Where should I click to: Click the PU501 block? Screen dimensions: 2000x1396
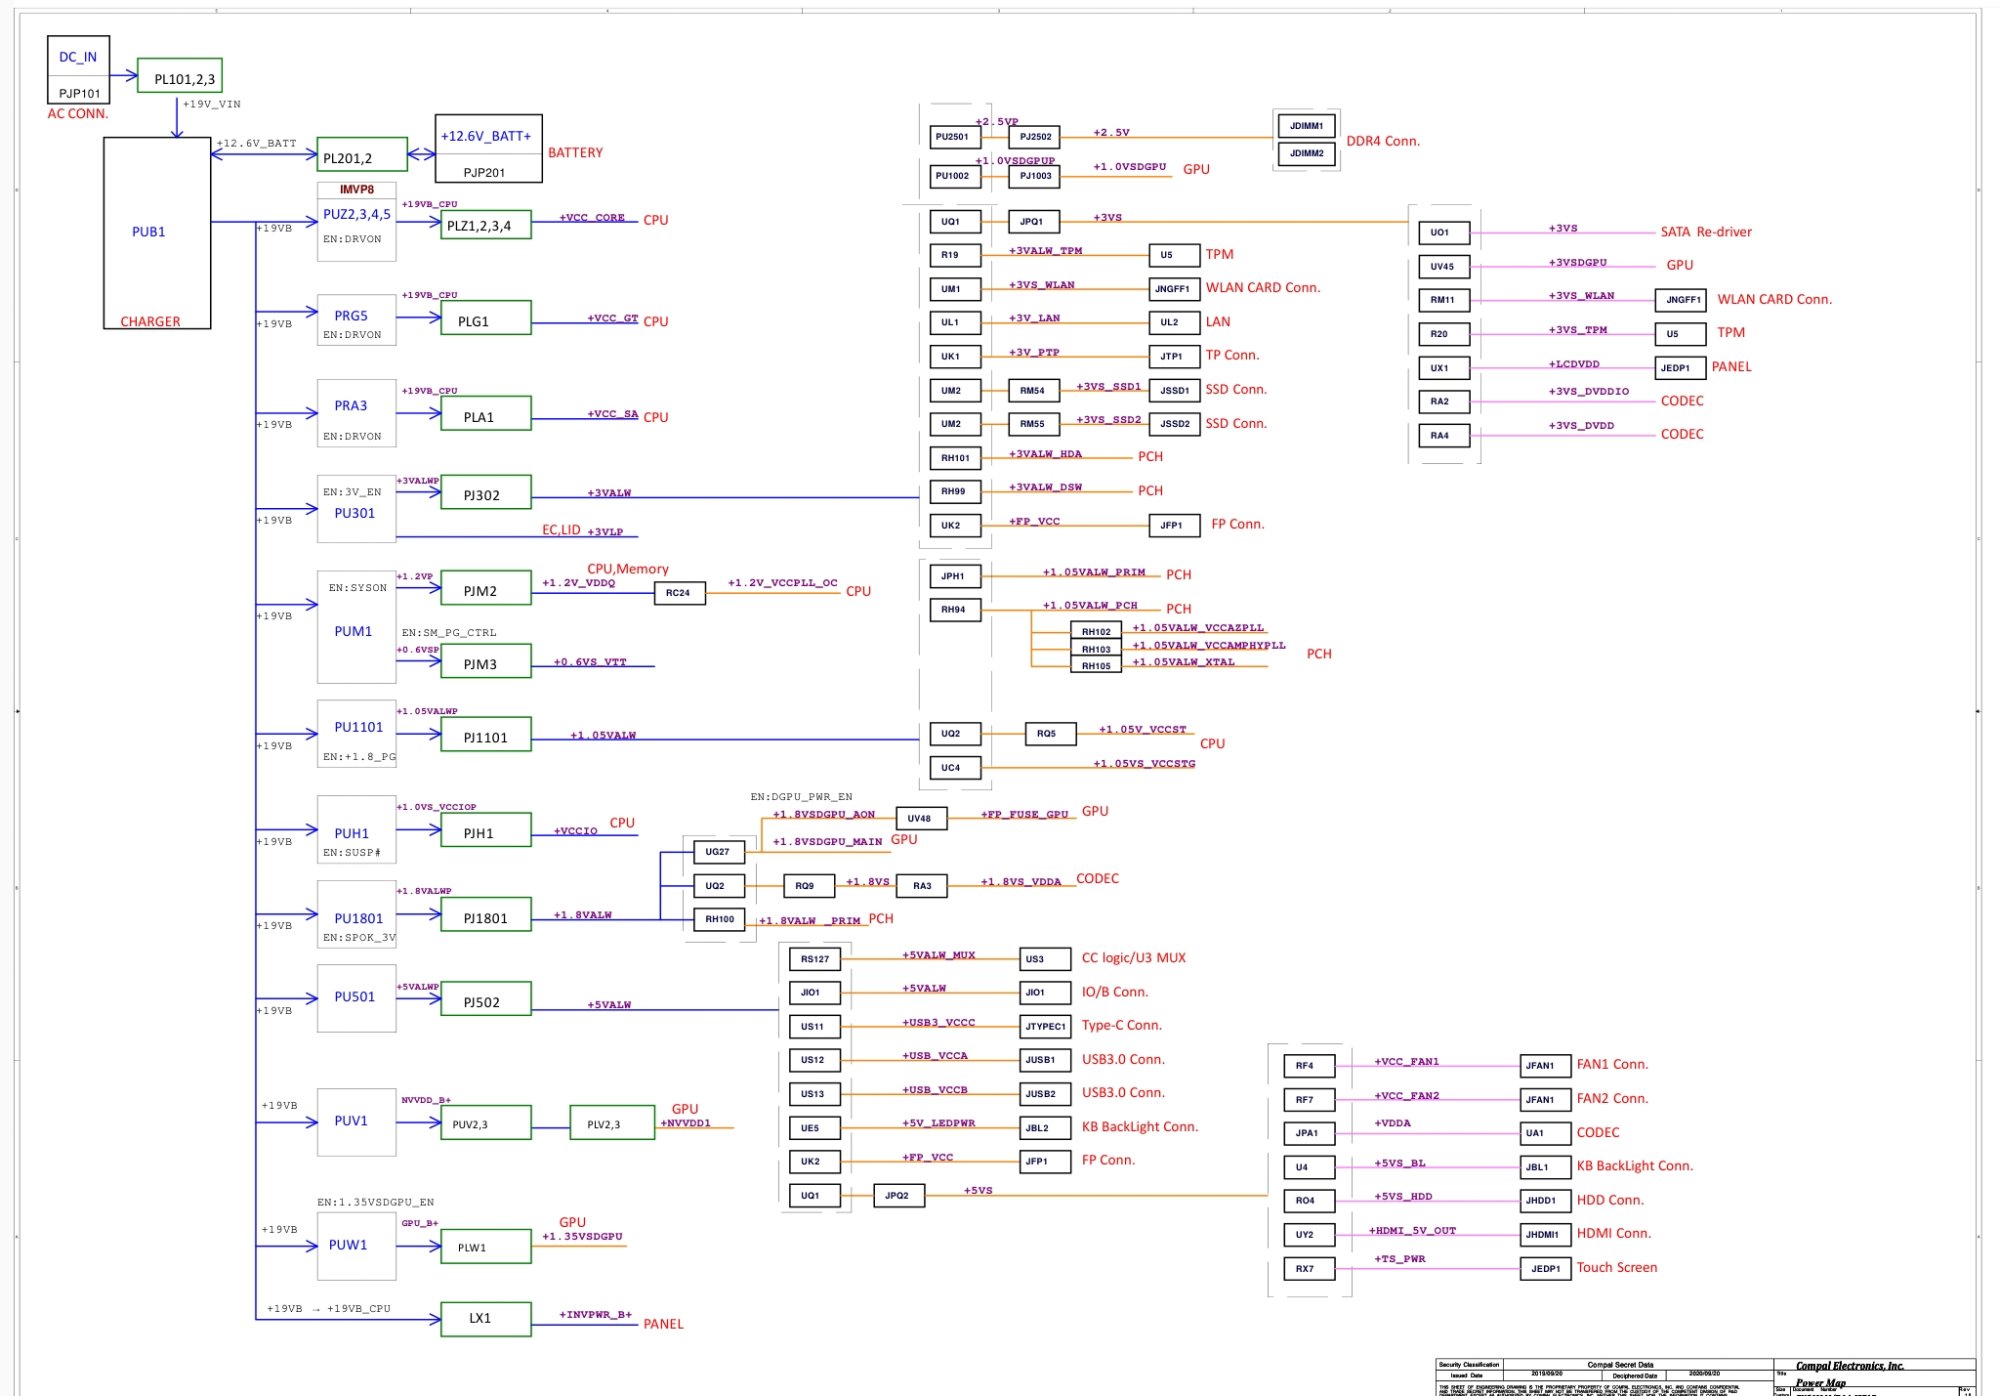357,998
